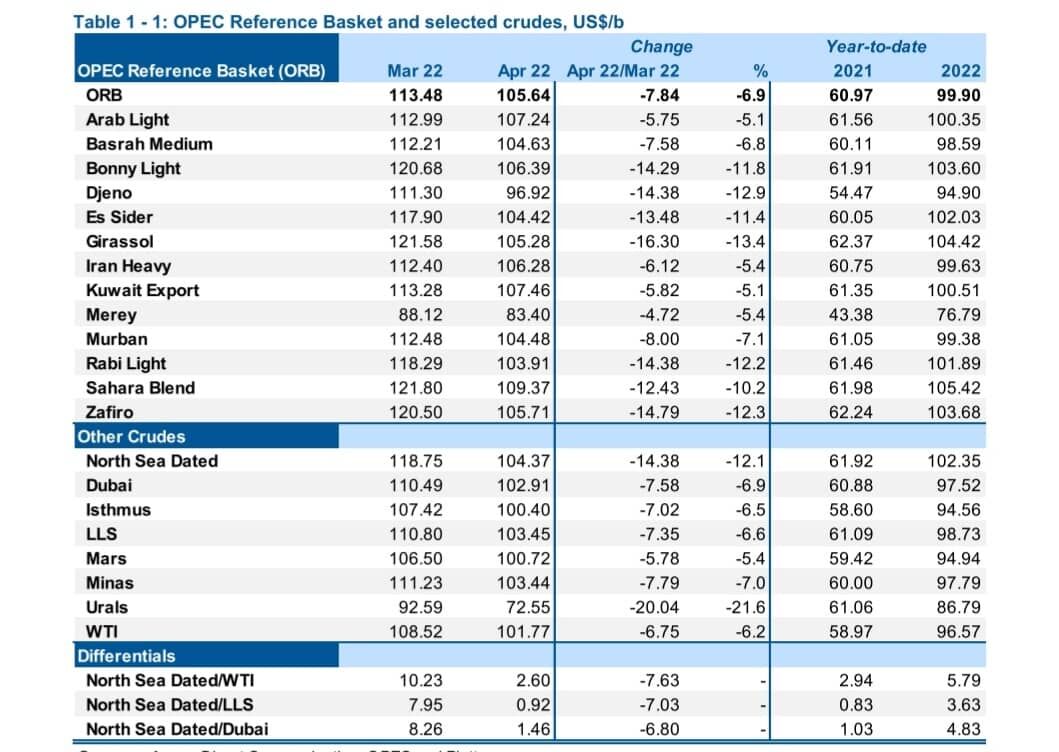Click the 'North Sea Dated/Dubai' row label
Viewport: 1059px width, 752px height.
click(177, 729)
